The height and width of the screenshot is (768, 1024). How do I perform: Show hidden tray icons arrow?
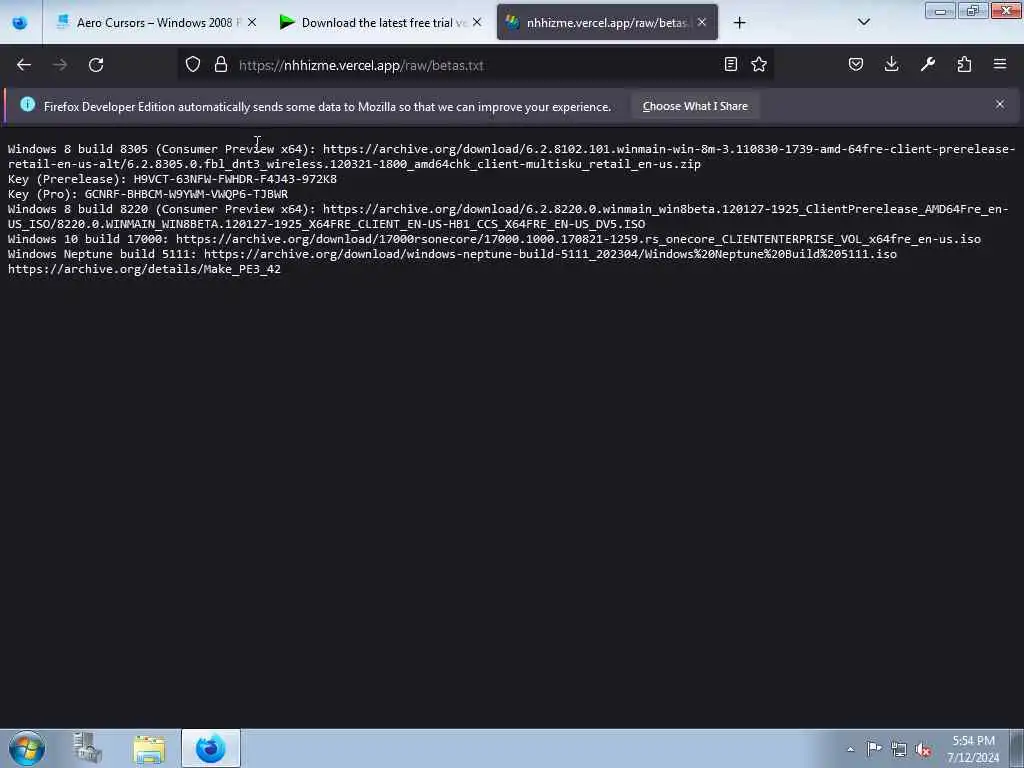pyautogui.click(x=850, y=749)
